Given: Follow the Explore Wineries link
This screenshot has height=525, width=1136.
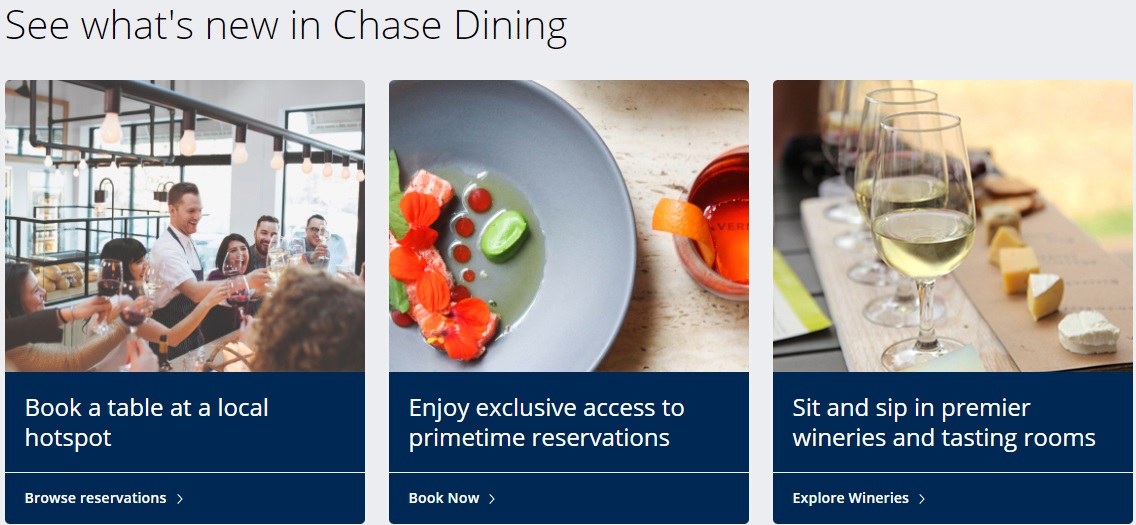Looking at the screenshot, I should (850, 498).
